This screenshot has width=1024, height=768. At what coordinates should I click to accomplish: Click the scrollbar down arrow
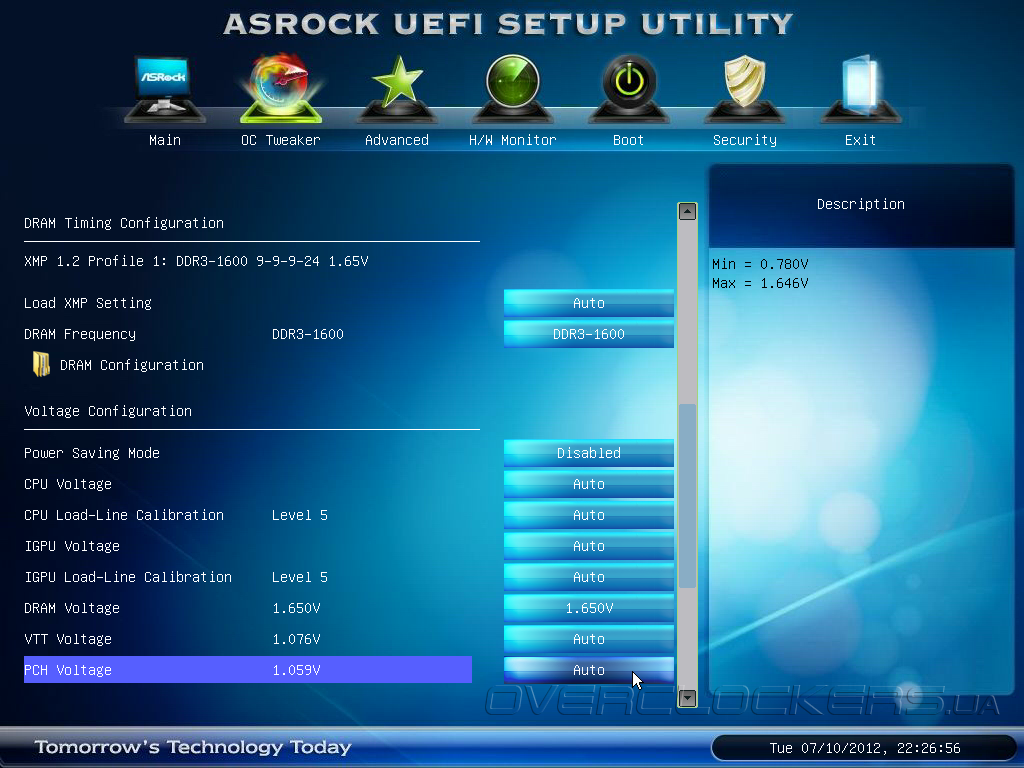point(687,698)
